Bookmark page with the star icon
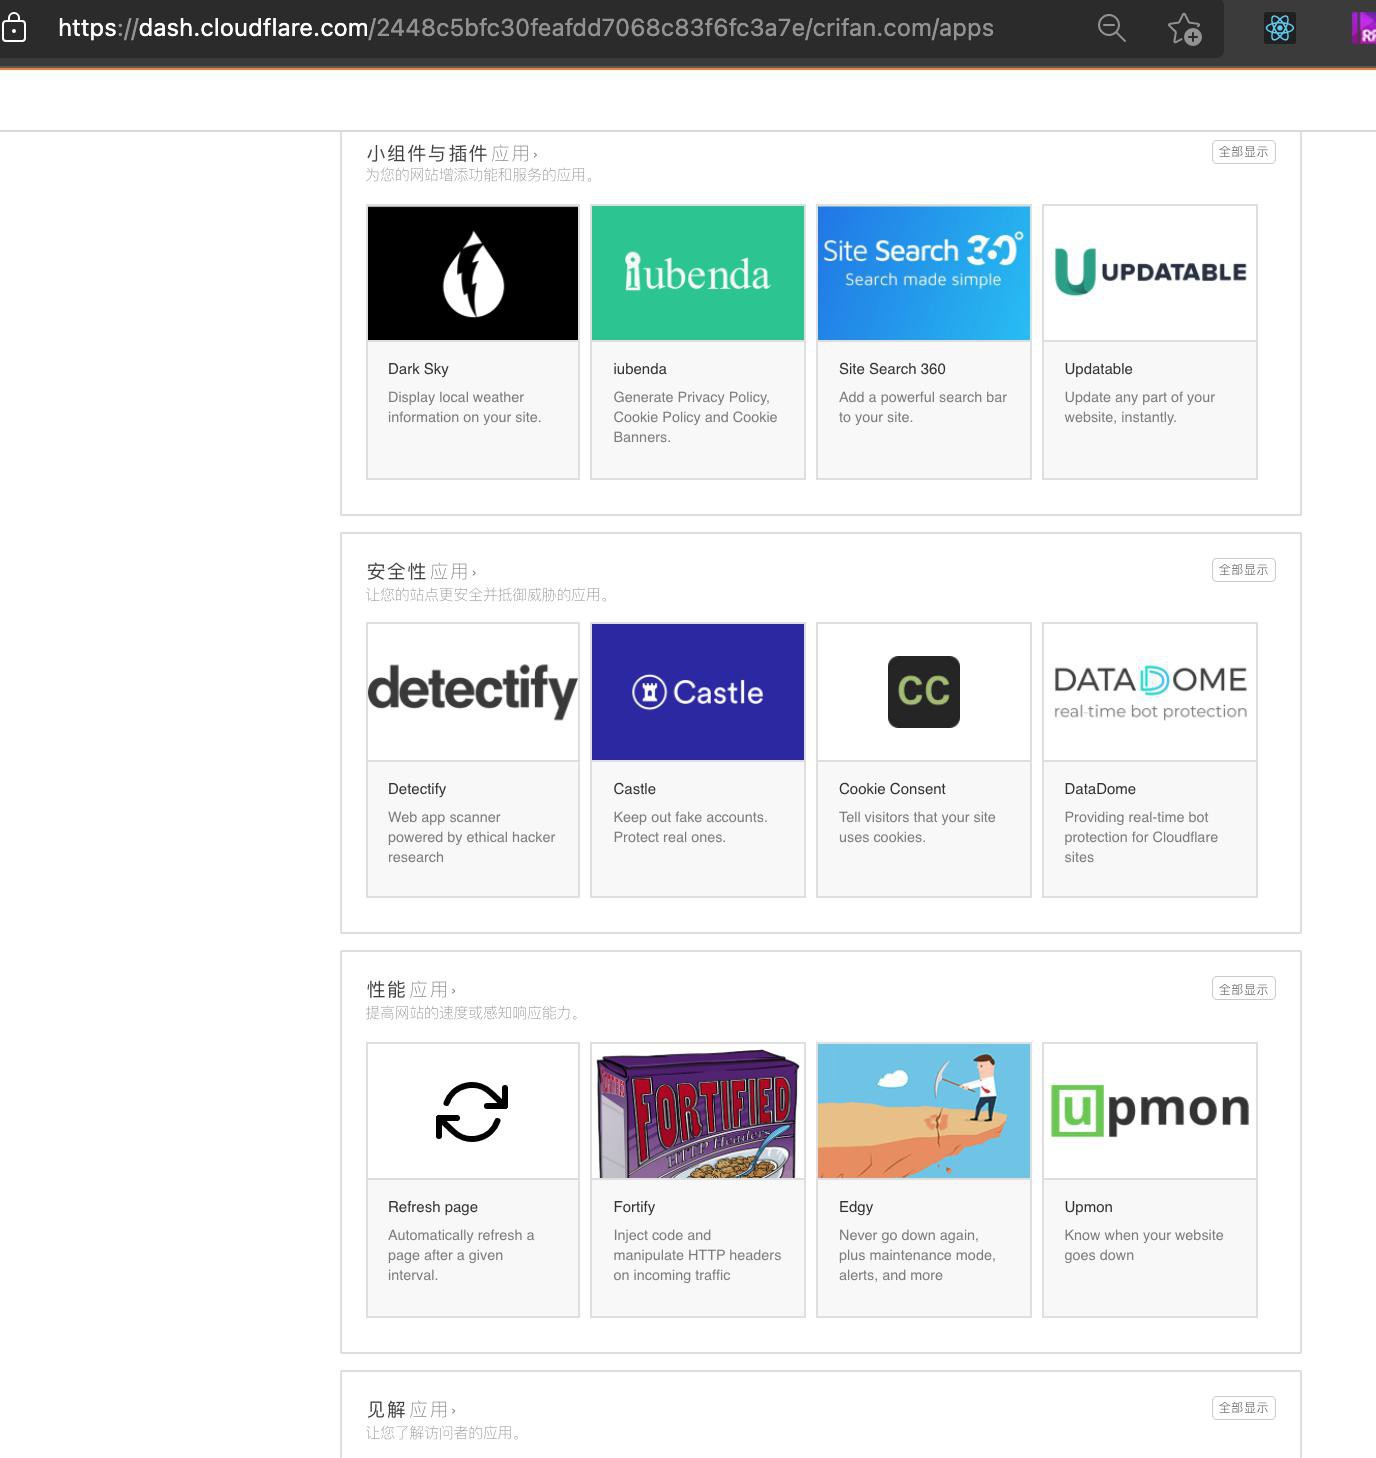The height and width of the screenshot is (1458, 1376). 1185,28
